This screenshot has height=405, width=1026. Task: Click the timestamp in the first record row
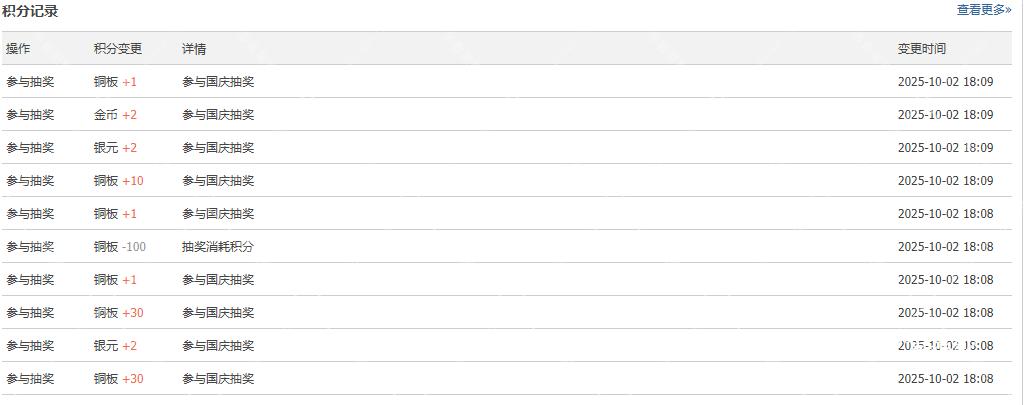point(945,82)
